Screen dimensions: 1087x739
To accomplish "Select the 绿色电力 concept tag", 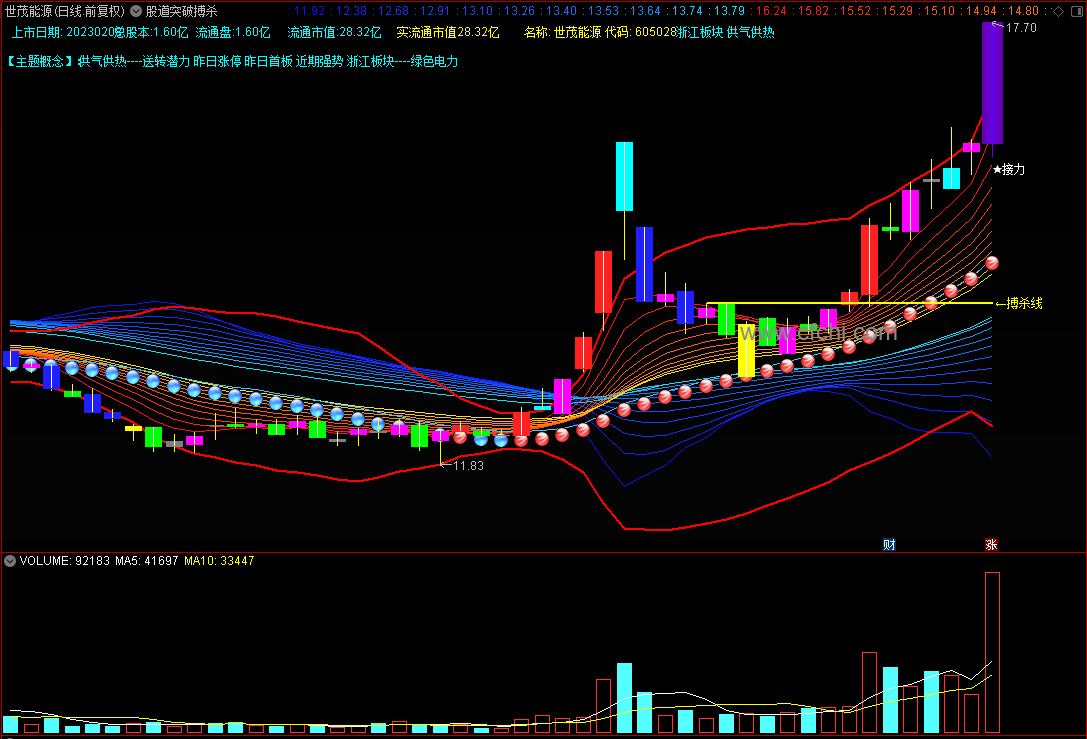I will point(434,62).
